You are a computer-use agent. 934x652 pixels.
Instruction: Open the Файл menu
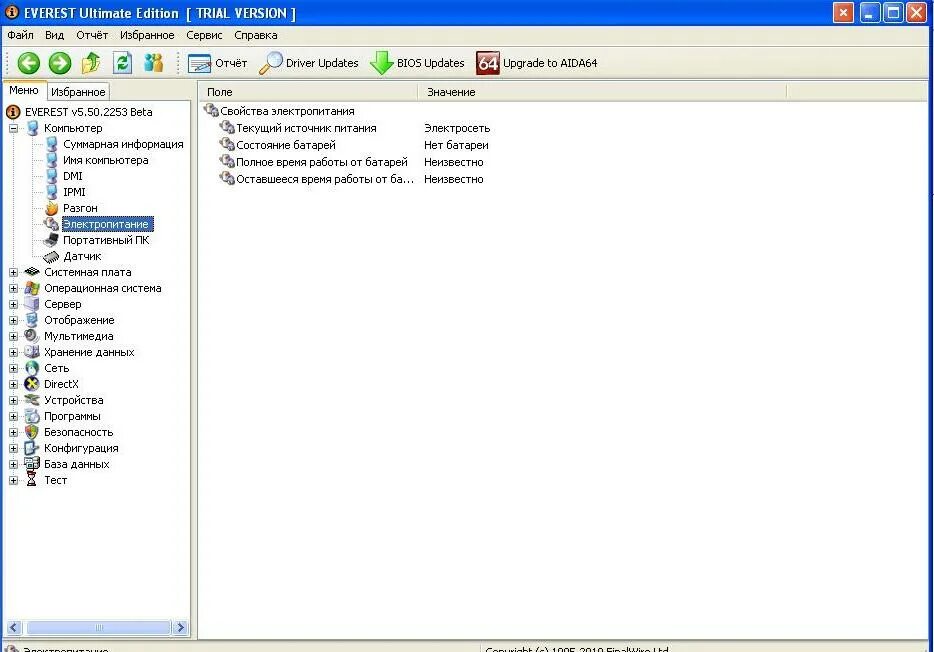point(20,35)
